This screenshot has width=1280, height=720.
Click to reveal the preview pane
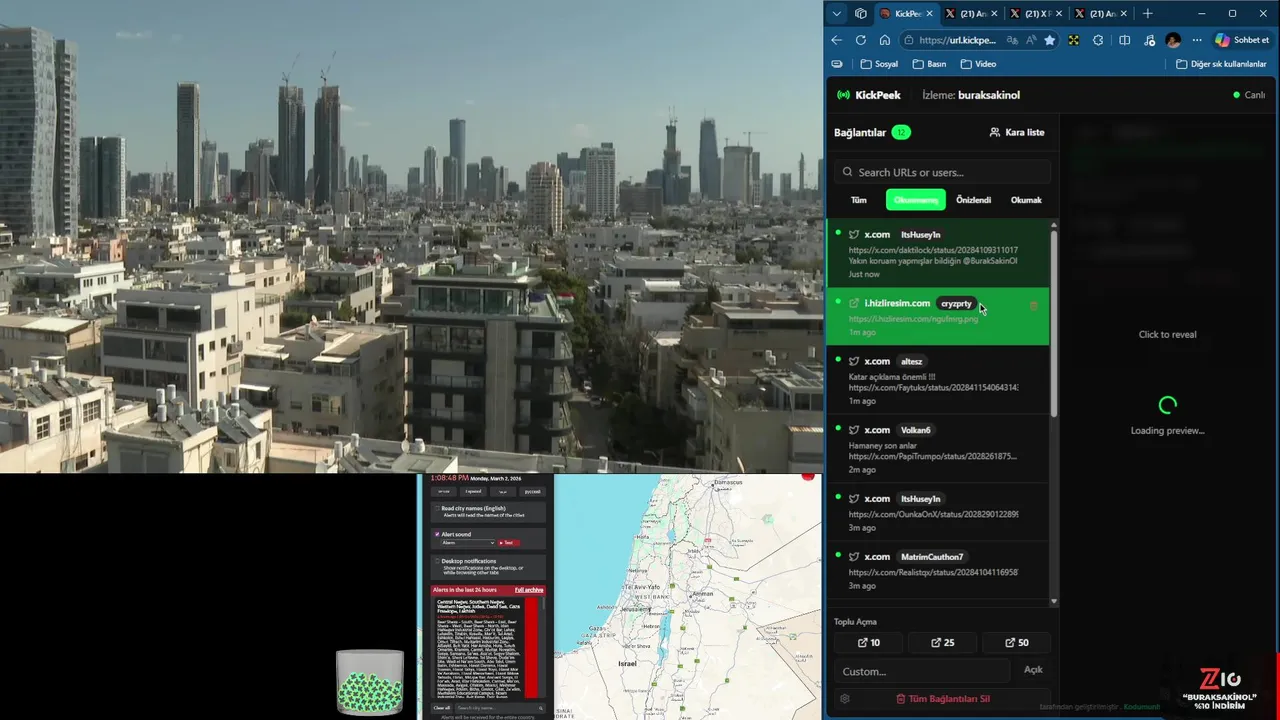pos(1167,334)
